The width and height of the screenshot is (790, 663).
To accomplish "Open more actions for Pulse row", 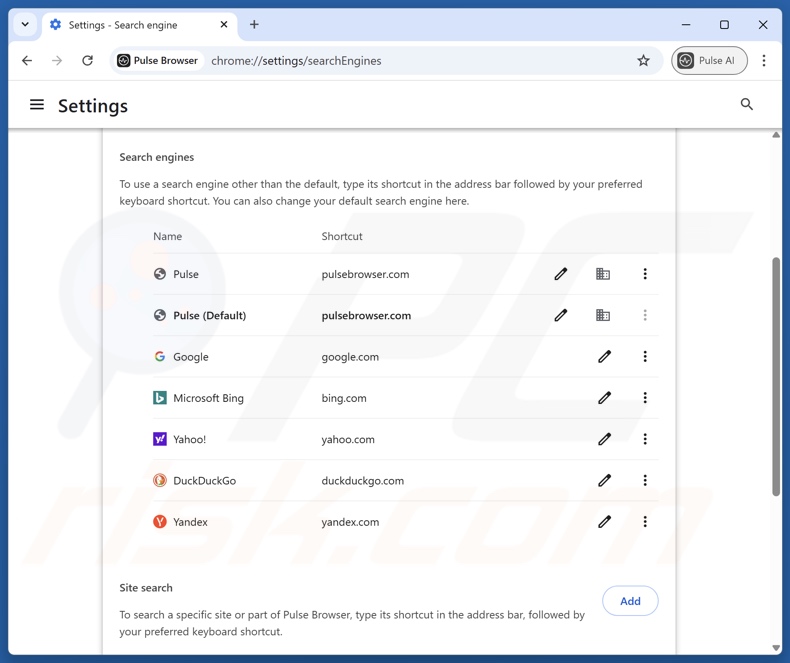I will pyautogui.click(x=645, y=274).
